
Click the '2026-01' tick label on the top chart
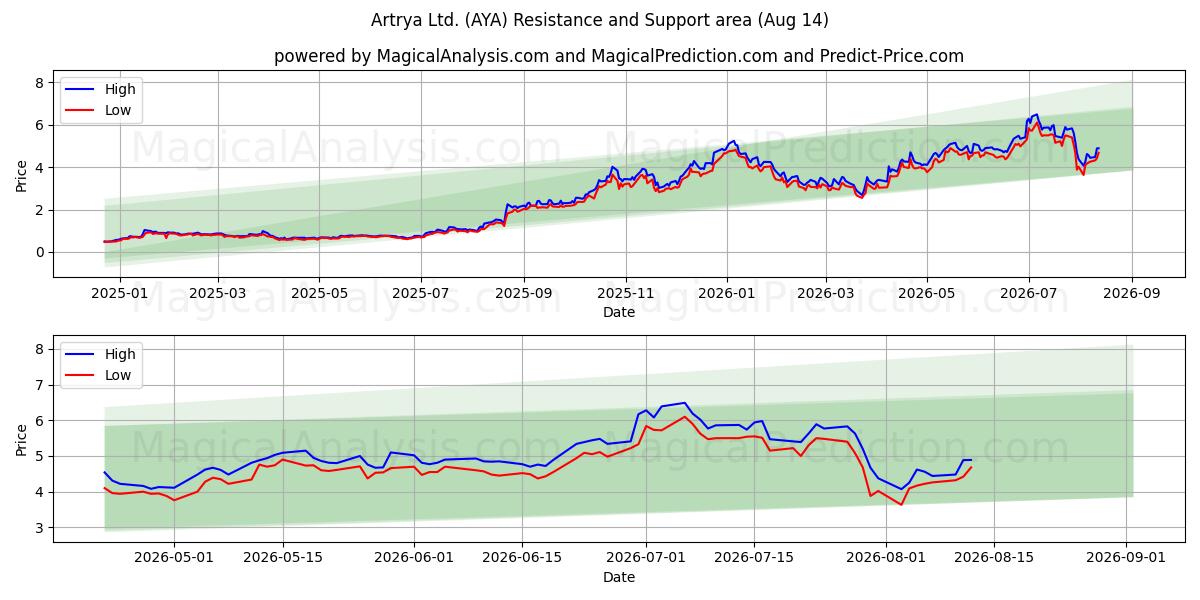(727, 295)
